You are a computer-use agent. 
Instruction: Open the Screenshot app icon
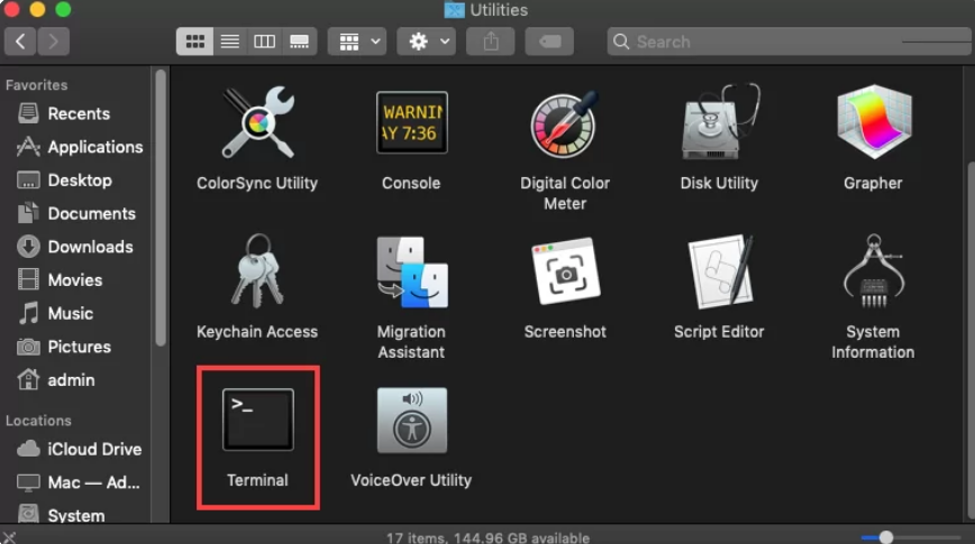point(566,271)
